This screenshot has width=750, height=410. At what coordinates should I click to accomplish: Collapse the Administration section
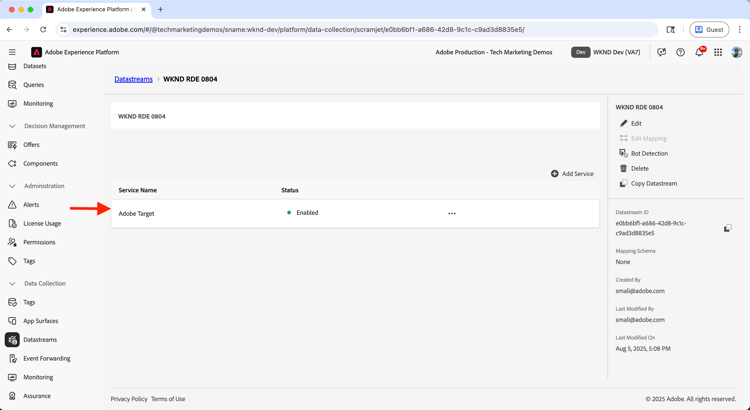pos(12,186)
